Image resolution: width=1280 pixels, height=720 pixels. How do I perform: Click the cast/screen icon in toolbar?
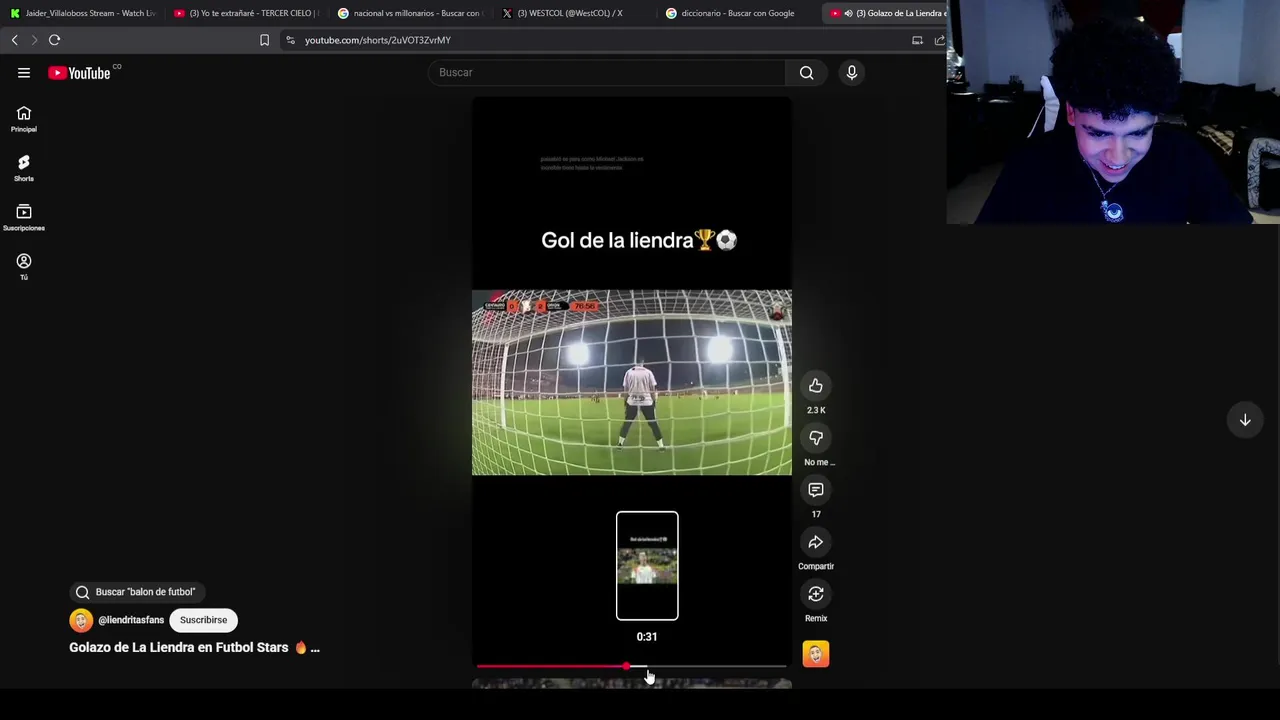click(x=917, y=40)
